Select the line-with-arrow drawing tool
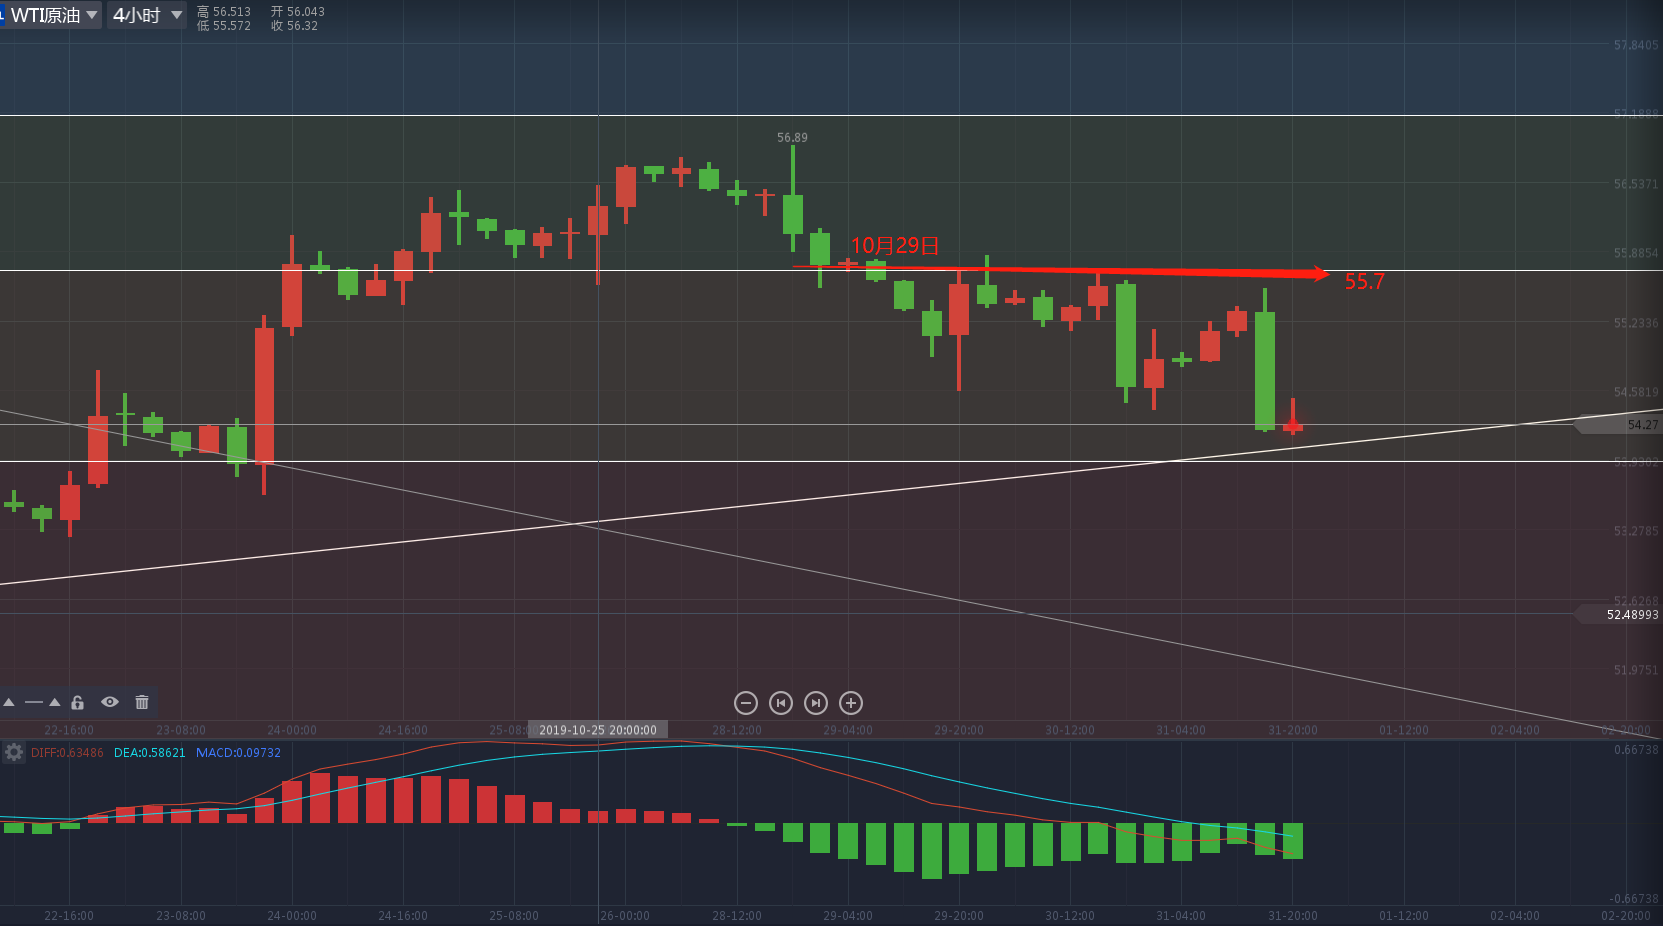The image size is (1663, 926). point(42,702)
